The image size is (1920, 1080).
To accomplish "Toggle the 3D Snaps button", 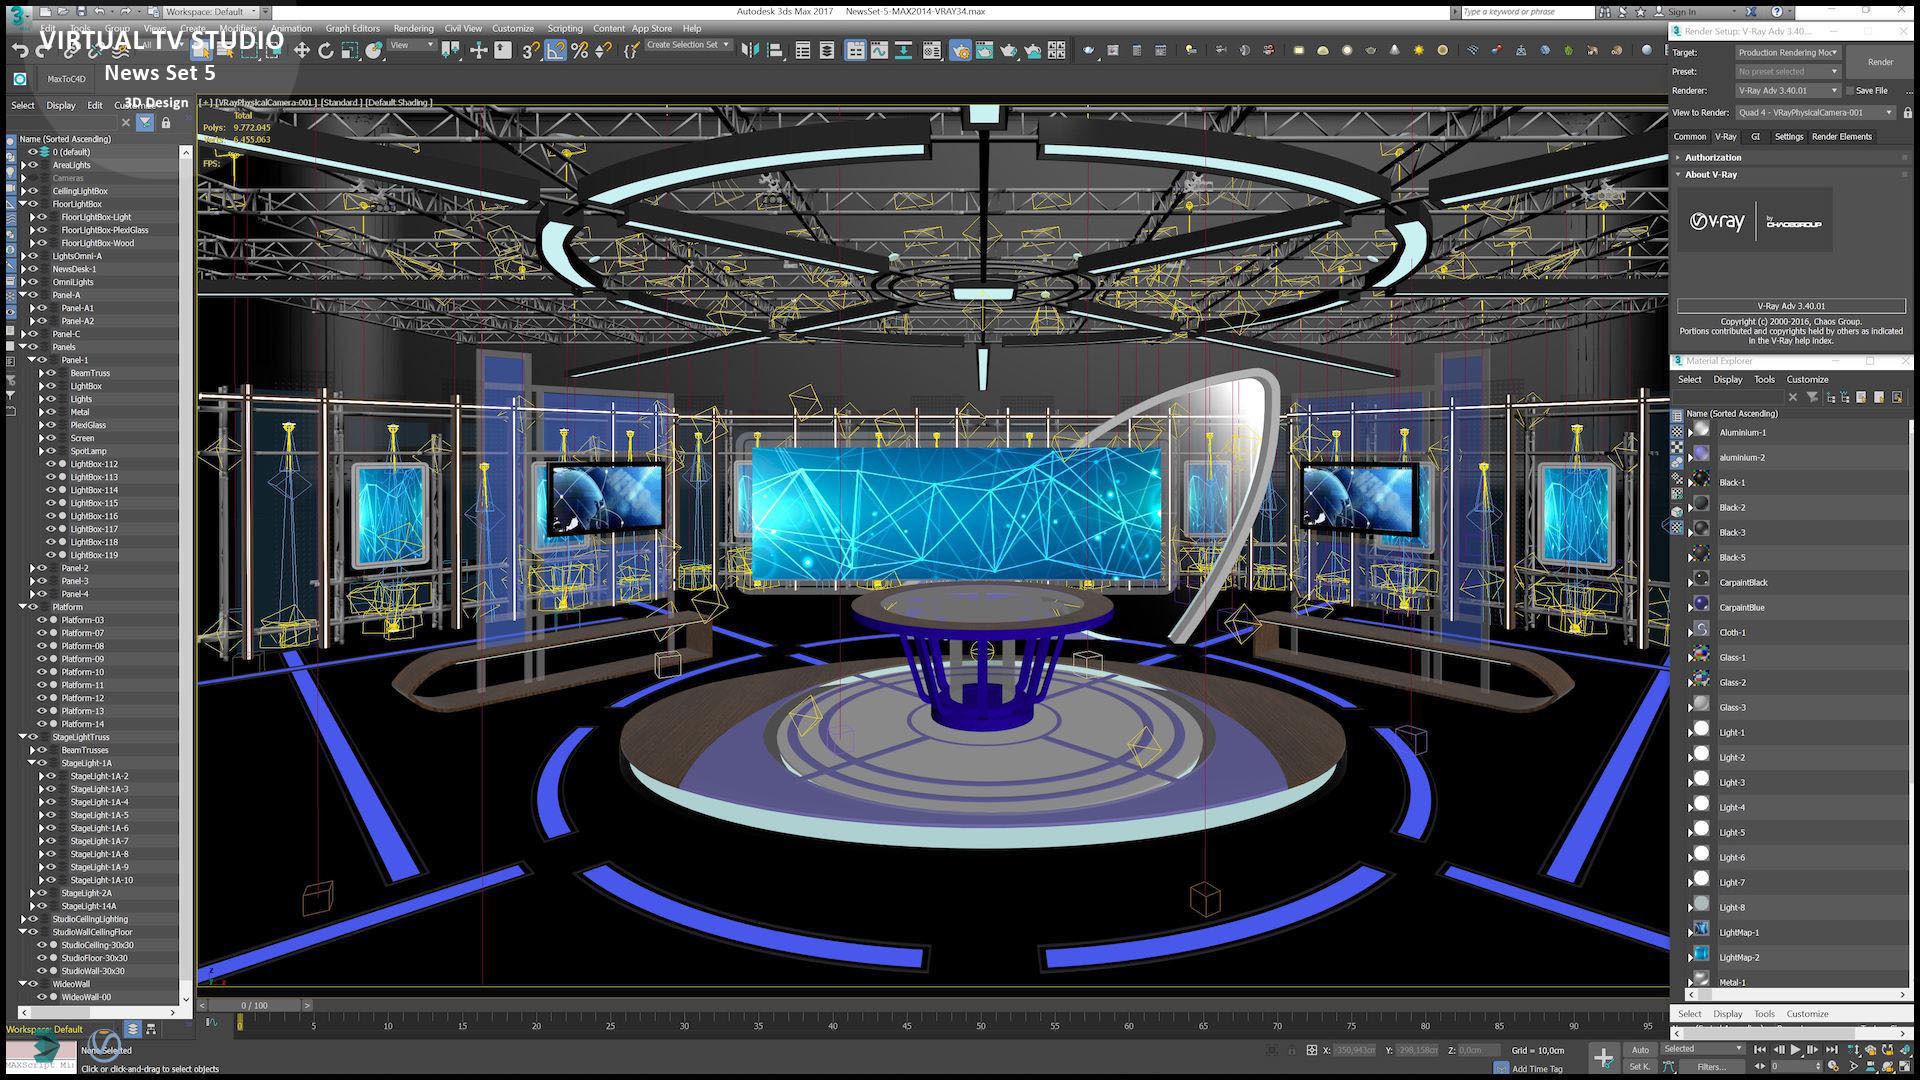I will tap(530, 50).
